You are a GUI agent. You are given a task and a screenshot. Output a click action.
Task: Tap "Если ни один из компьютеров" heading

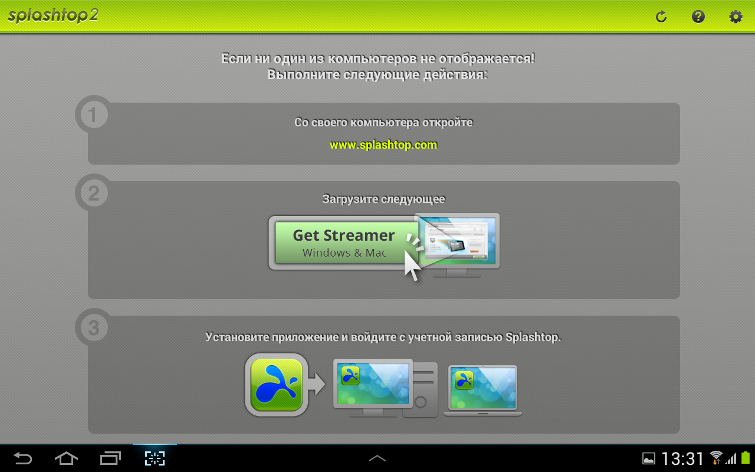click(378, 58)
